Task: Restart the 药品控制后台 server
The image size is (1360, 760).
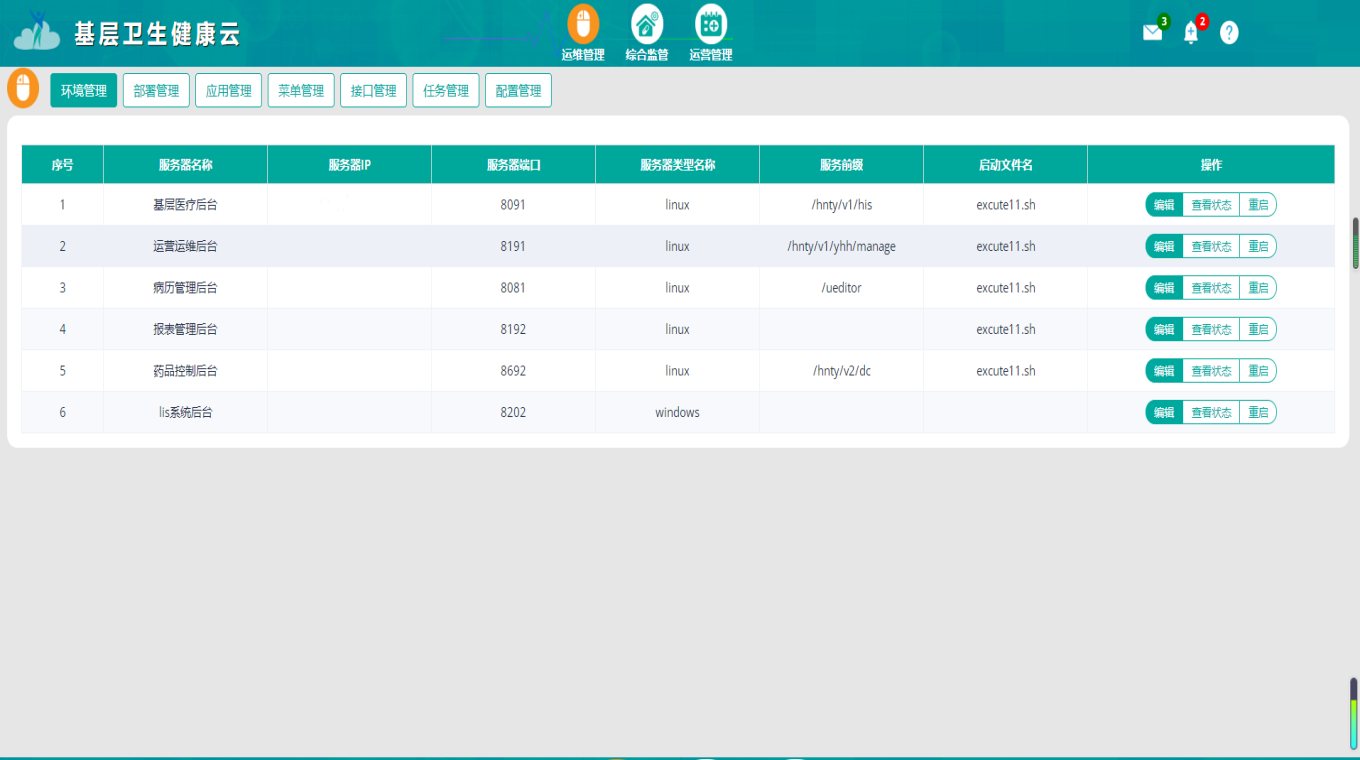Action: click(1258, 371)
